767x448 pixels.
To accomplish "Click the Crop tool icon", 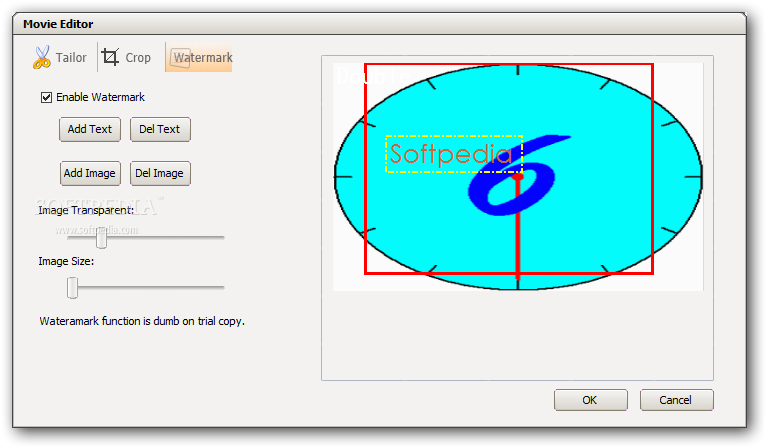I will tap(110, 57).
